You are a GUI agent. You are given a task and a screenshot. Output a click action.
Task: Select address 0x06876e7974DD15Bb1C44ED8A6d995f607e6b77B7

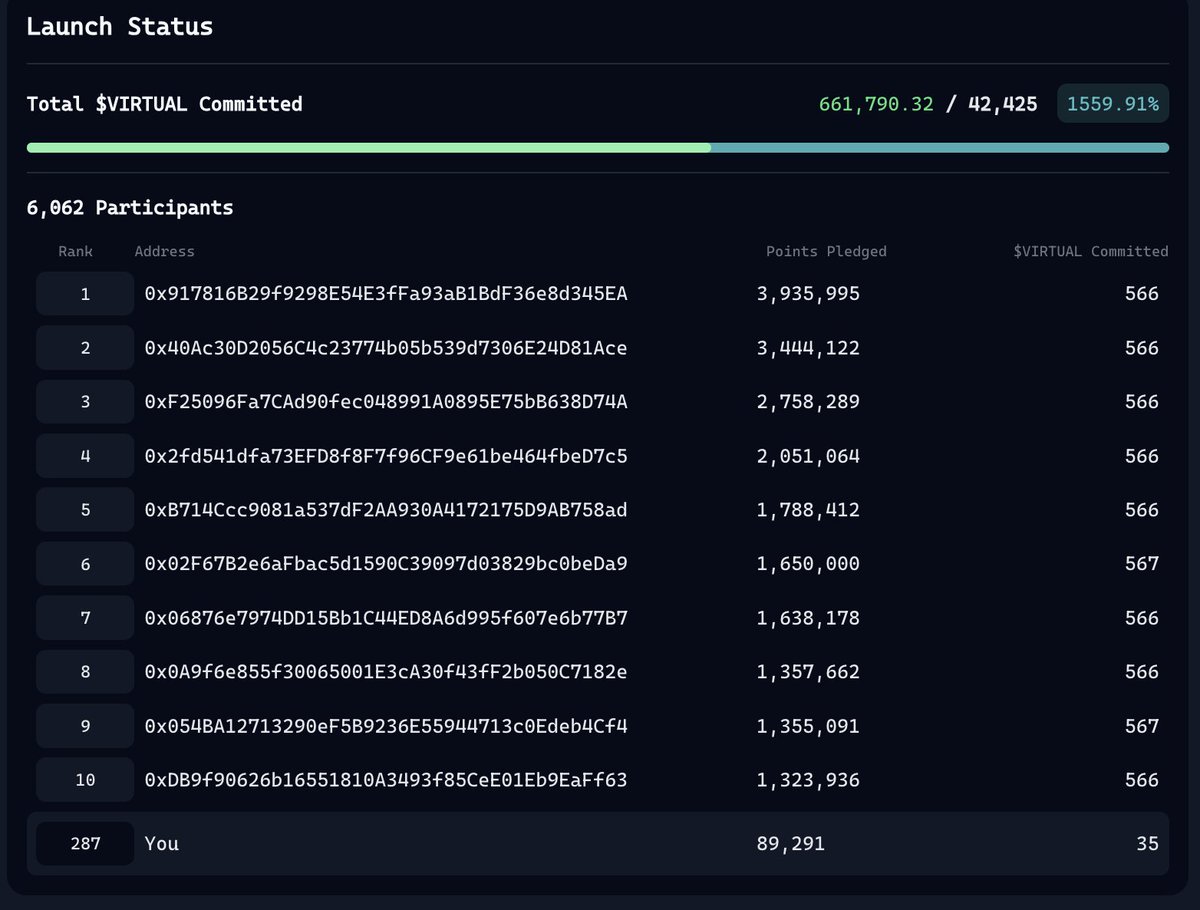coord(386,618)
